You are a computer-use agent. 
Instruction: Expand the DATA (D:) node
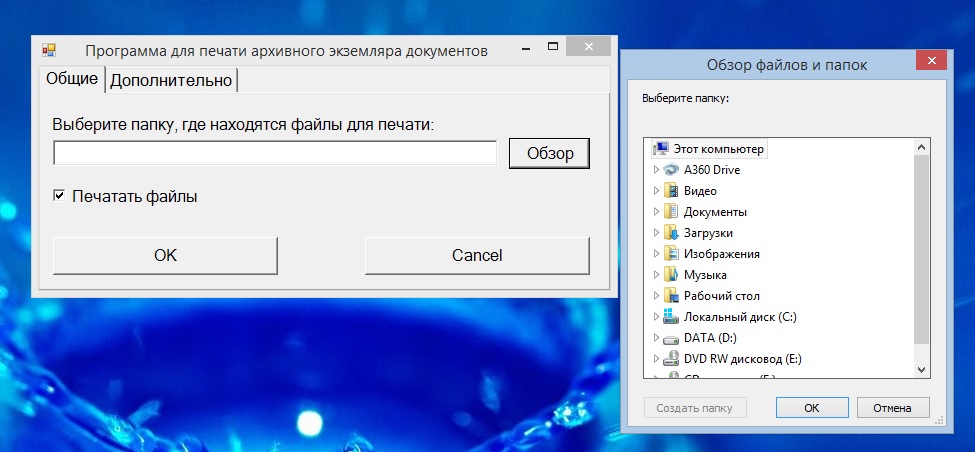click(x=656, y=338)
